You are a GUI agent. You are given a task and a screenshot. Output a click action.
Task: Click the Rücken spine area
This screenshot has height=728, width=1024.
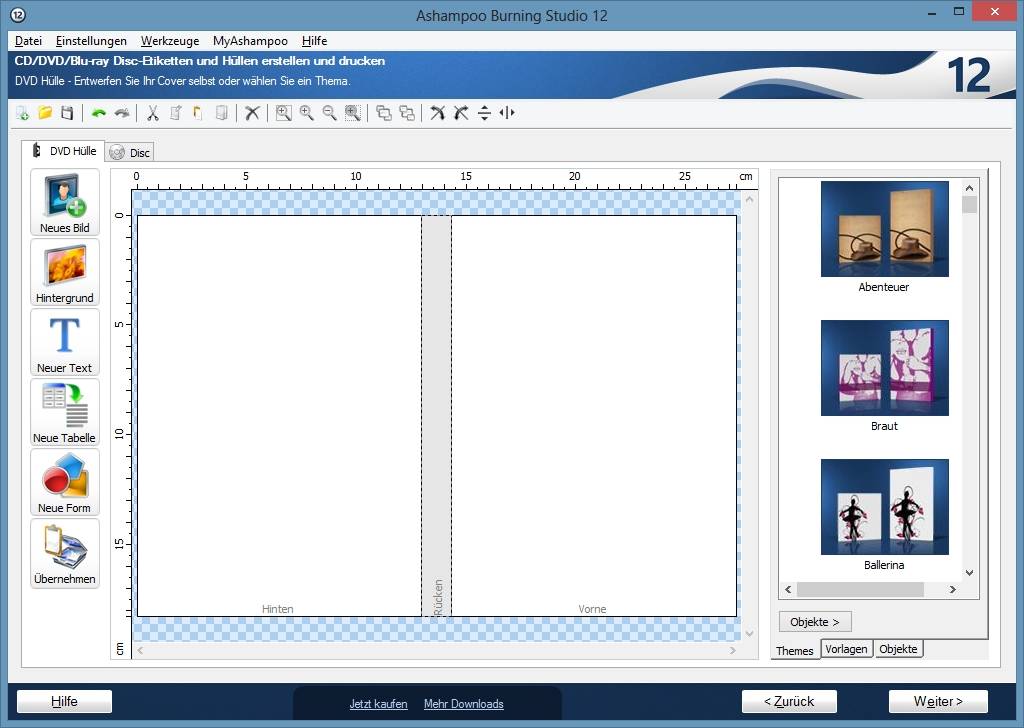436,416
